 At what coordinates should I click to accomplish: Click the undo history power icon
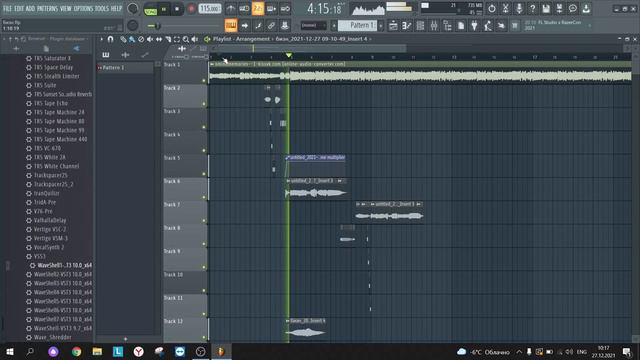point(492,9)
